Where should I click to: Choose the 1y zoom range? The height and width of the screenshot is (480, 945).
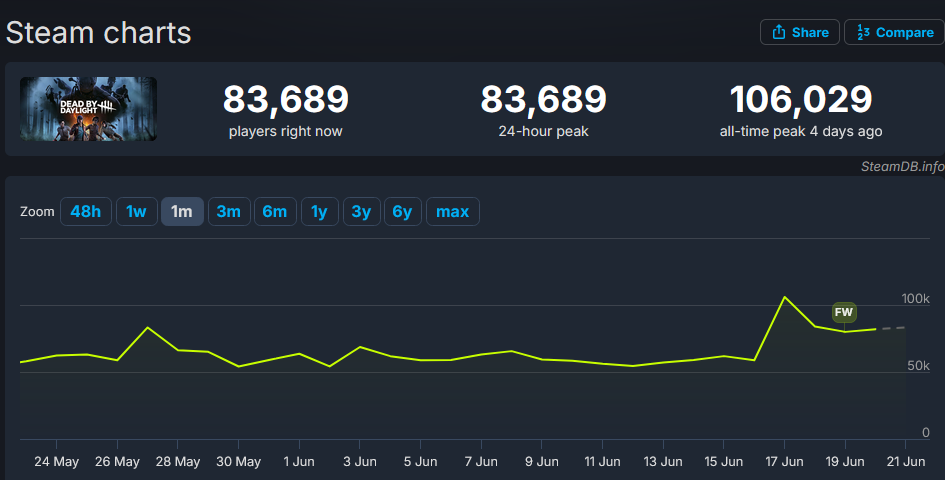[319, 212]
